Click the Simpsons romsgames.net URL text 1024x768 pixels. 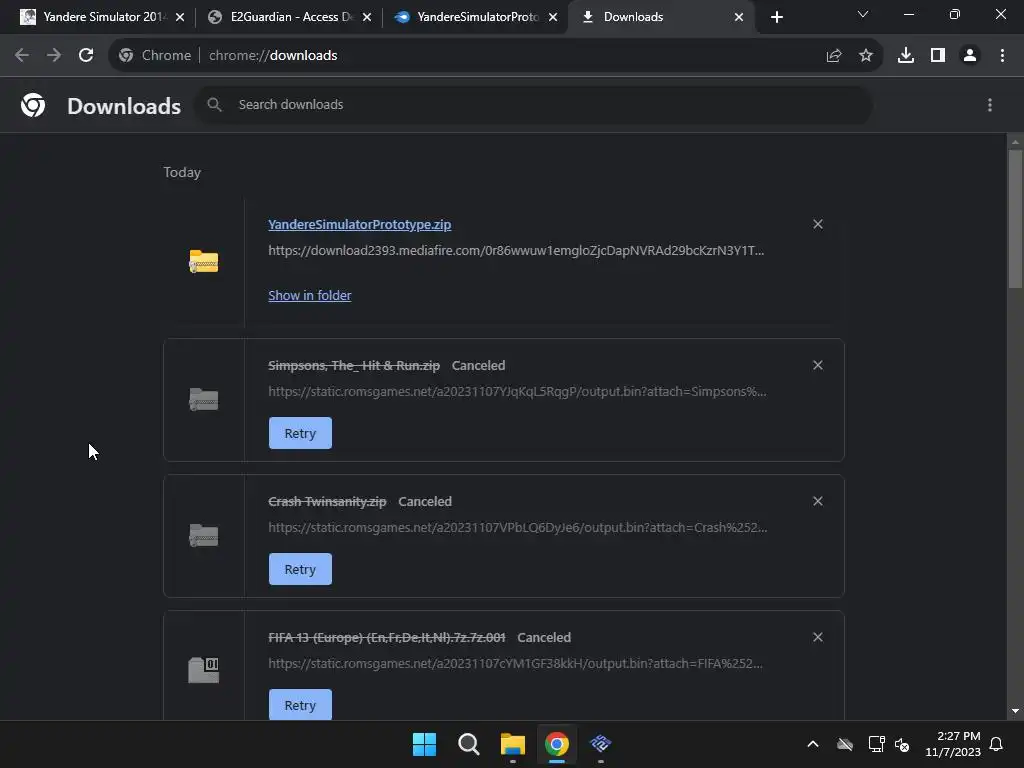point(517,391)
